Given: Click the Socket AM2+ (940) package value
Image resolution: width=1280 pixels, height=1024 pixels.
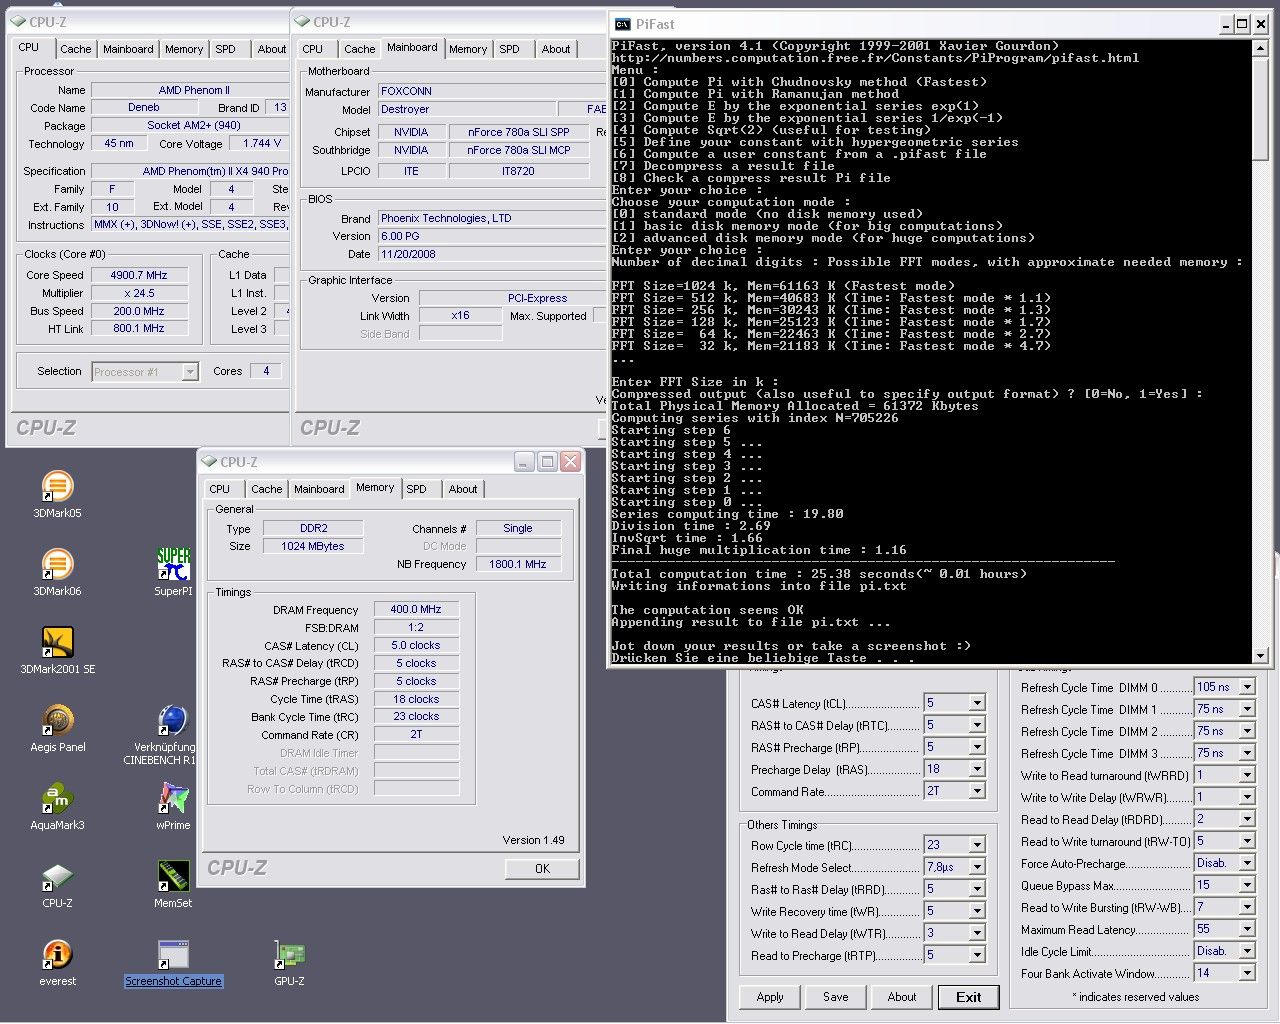Looking at the screenshot, I should [x=191, y=125].
